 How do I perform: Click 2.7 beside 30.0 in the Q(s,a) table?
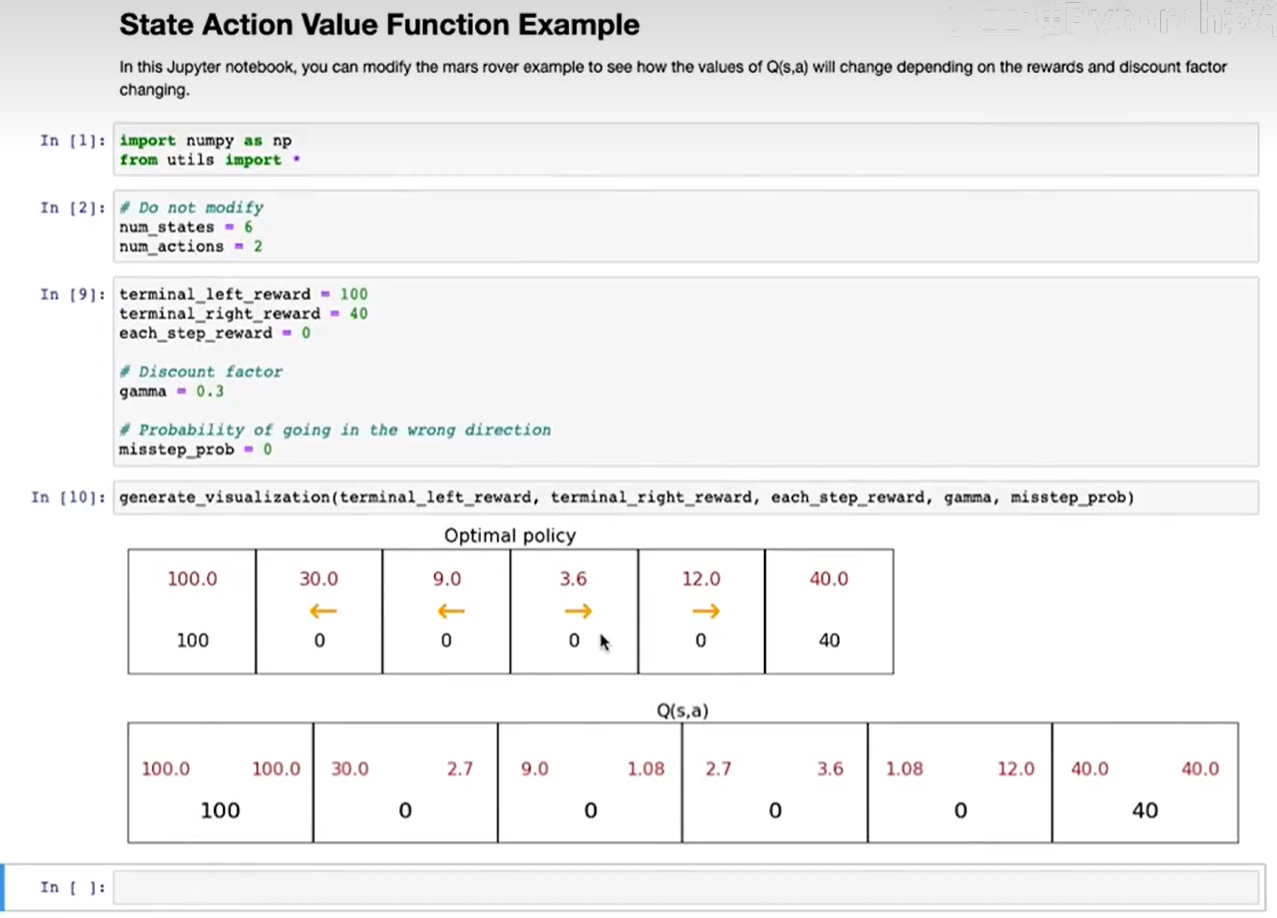tap(460, 769)
